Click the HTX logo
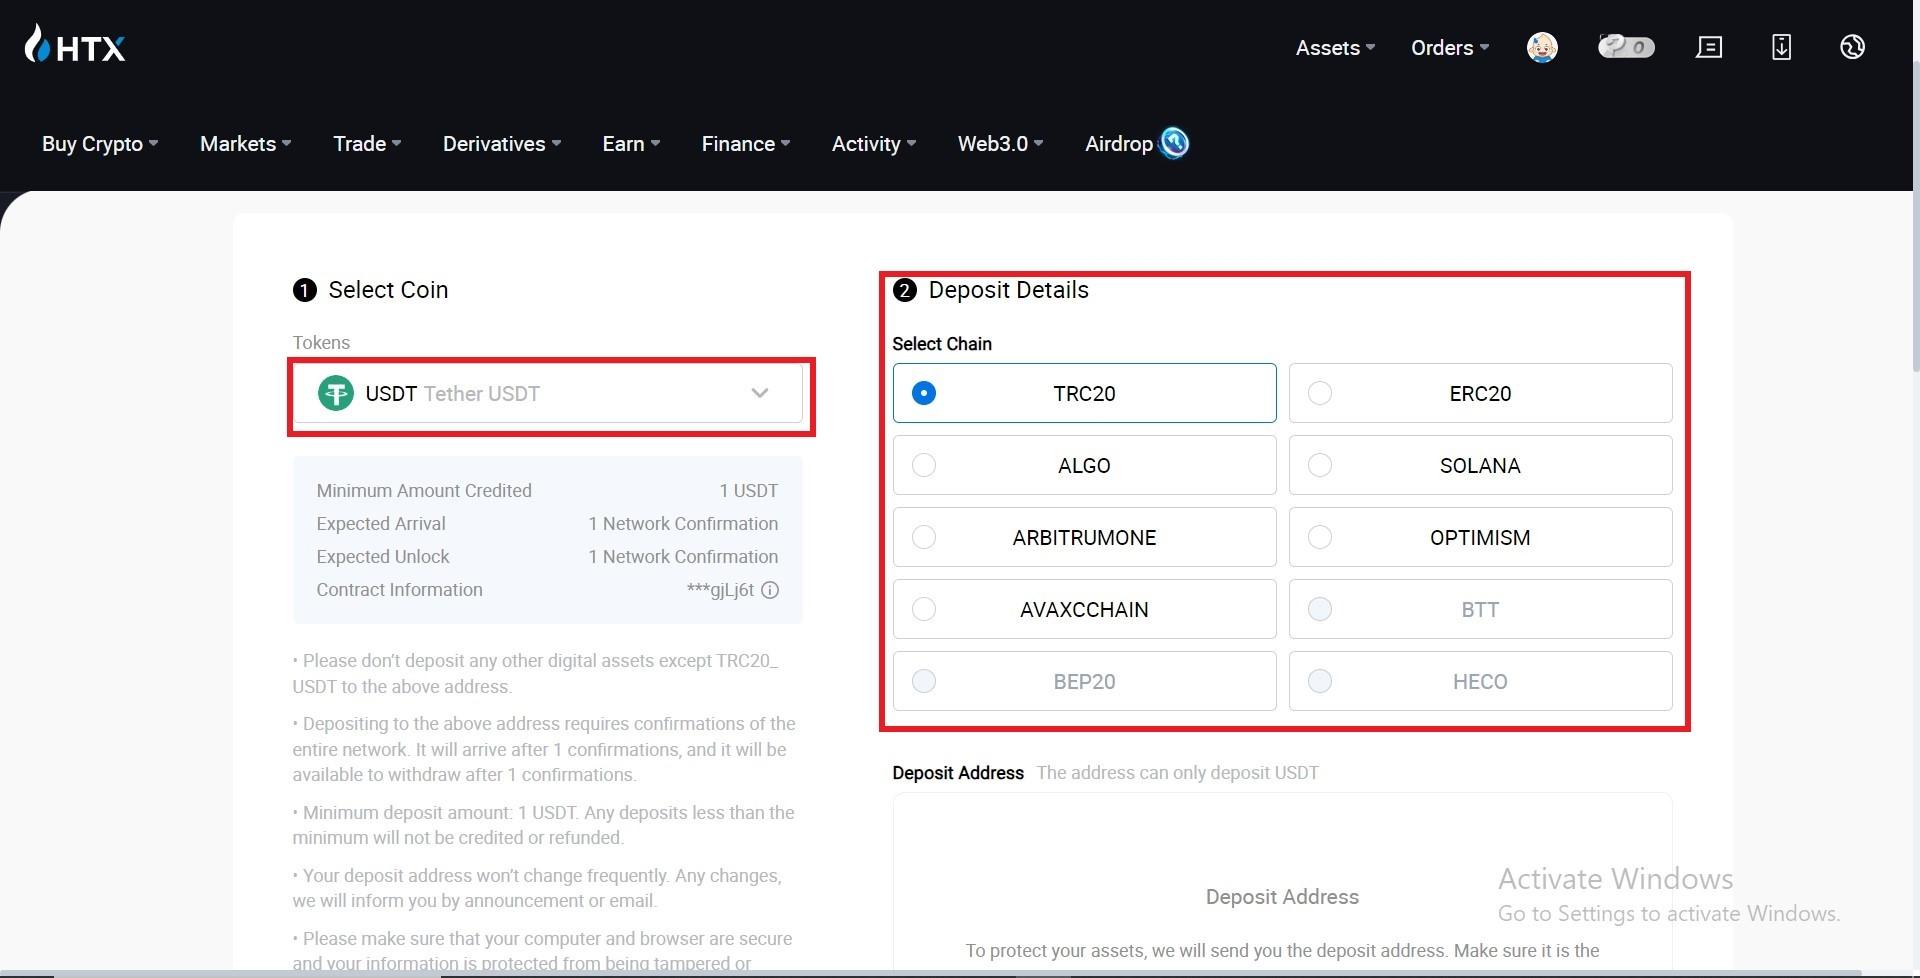The width and height of the screenshot is (1920, 978). [75, 45]
